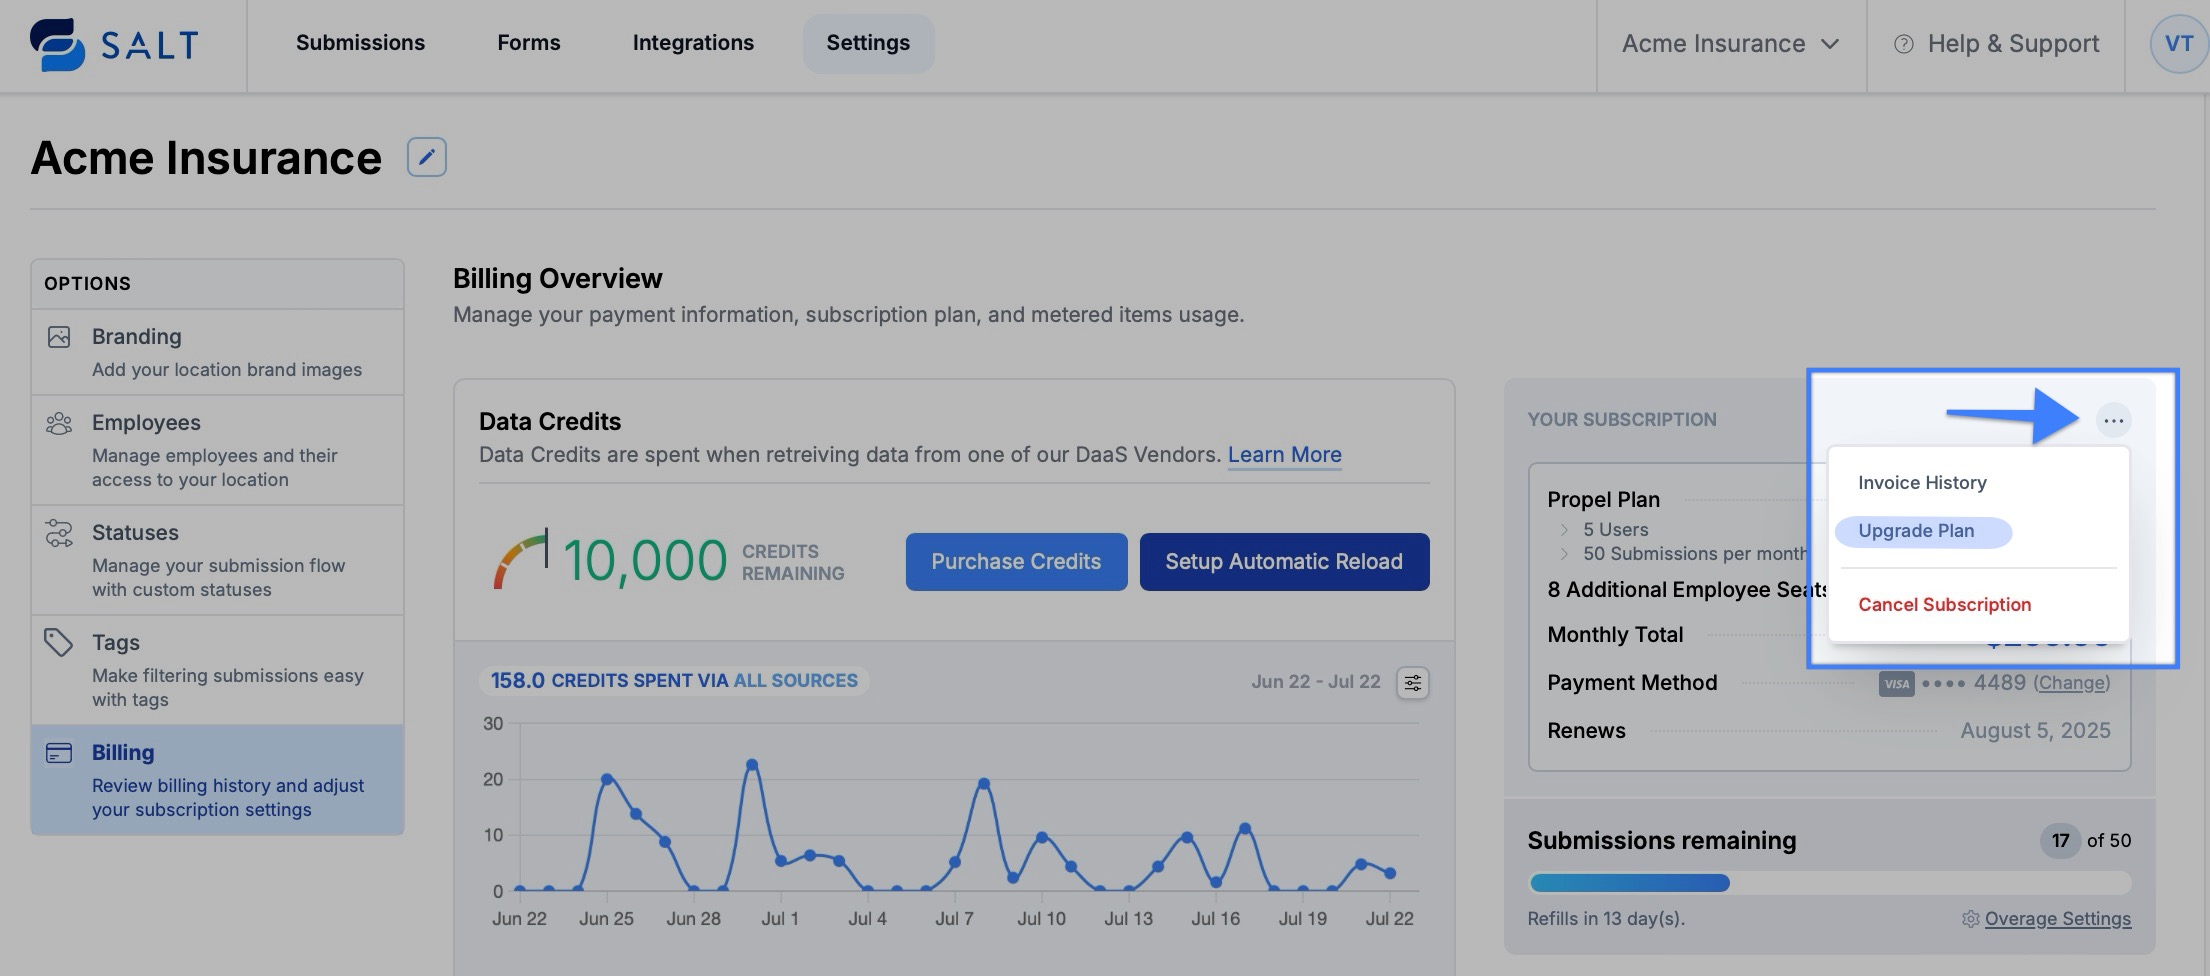The width and height of the screenshot is (2210, 976).
Task: Click the 158.0 credits spent label
Action: [674, 681]
